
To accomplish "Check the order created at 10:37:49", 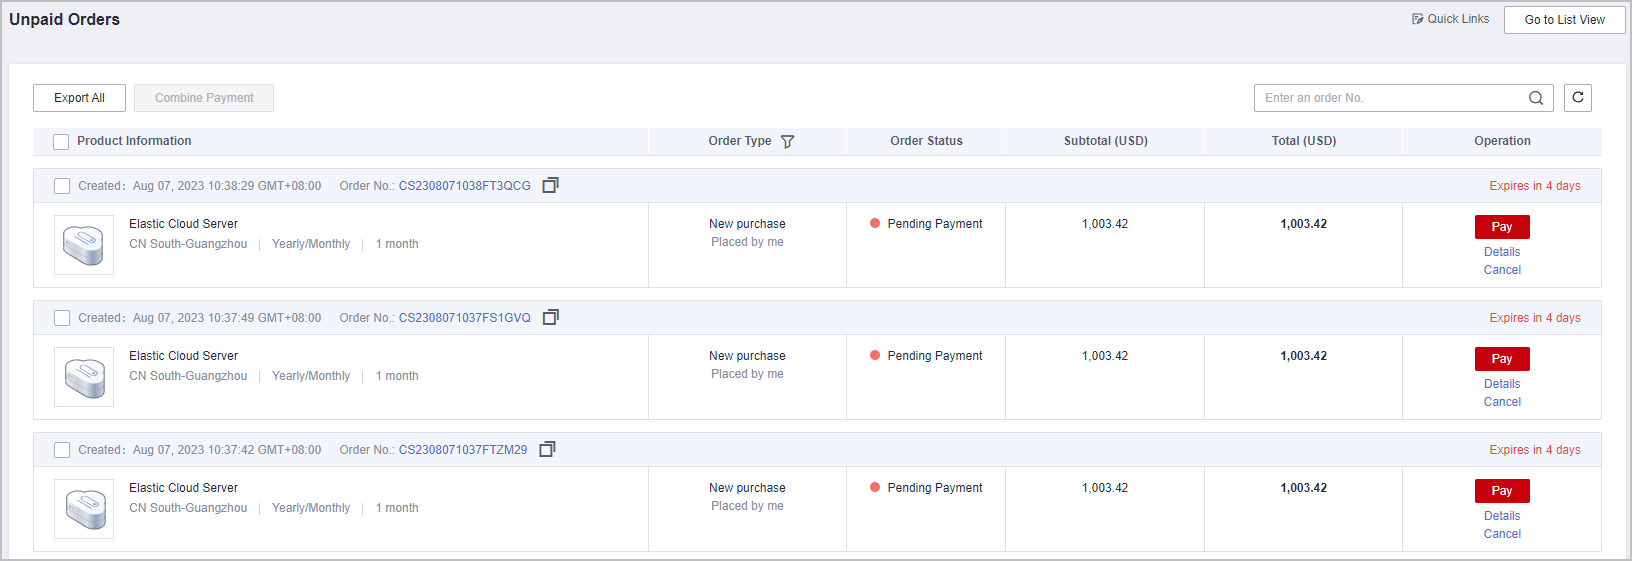I will pos(62,318).
